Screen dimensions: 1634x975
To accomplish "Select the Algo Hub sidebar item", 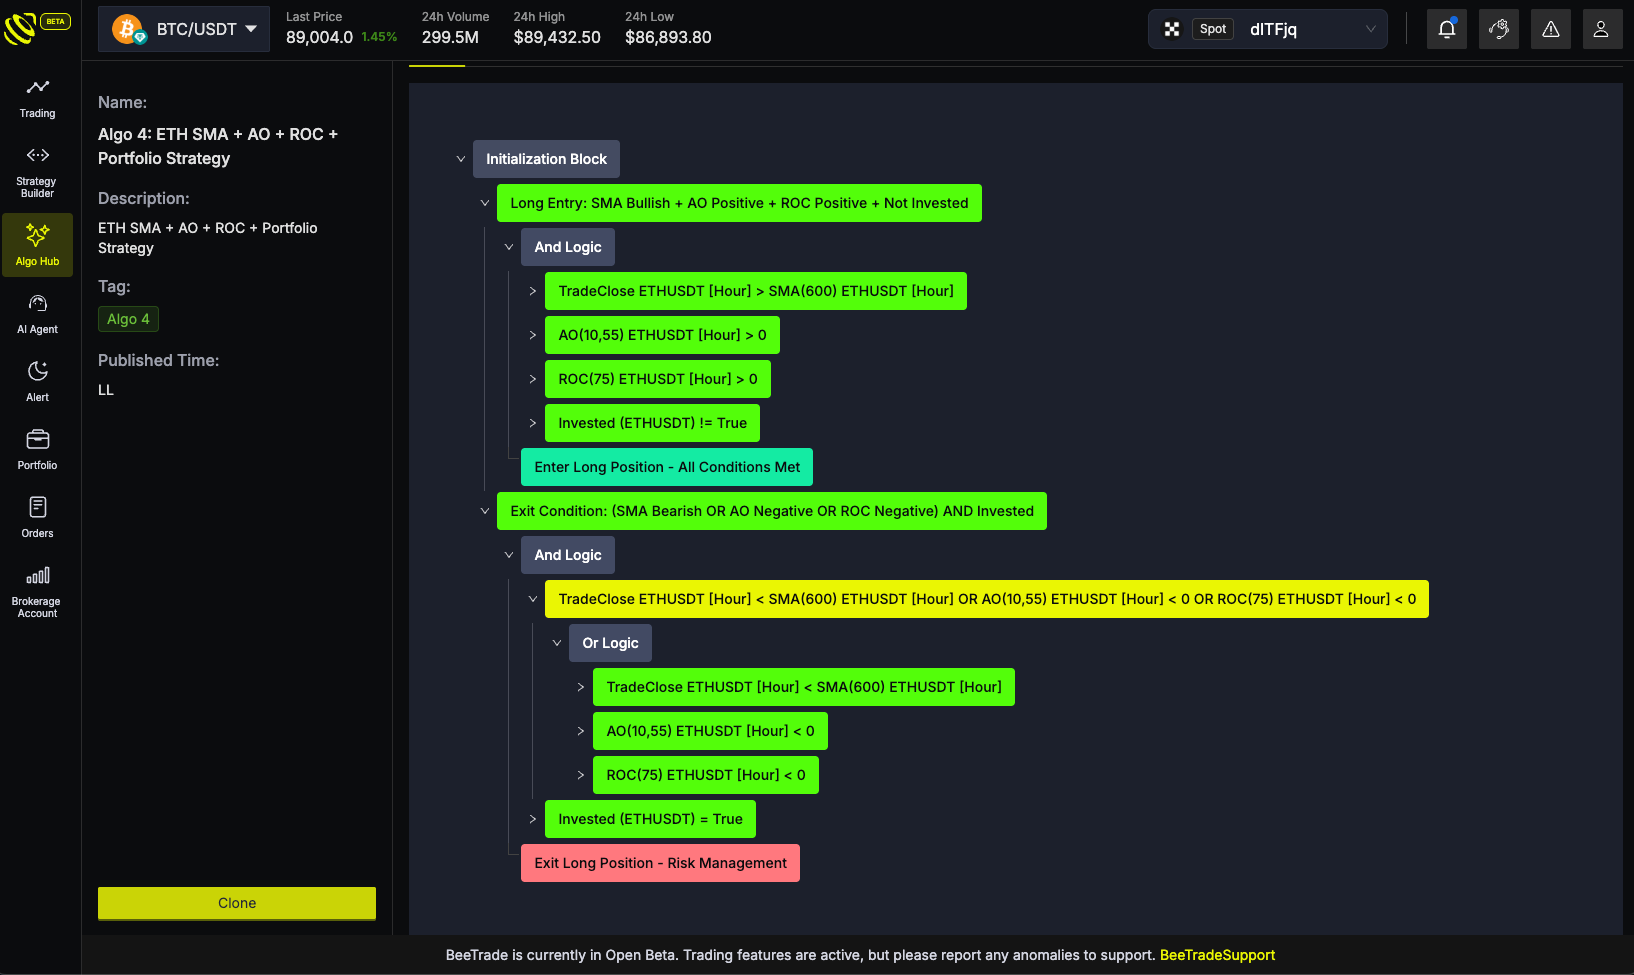I will [38, 245].
